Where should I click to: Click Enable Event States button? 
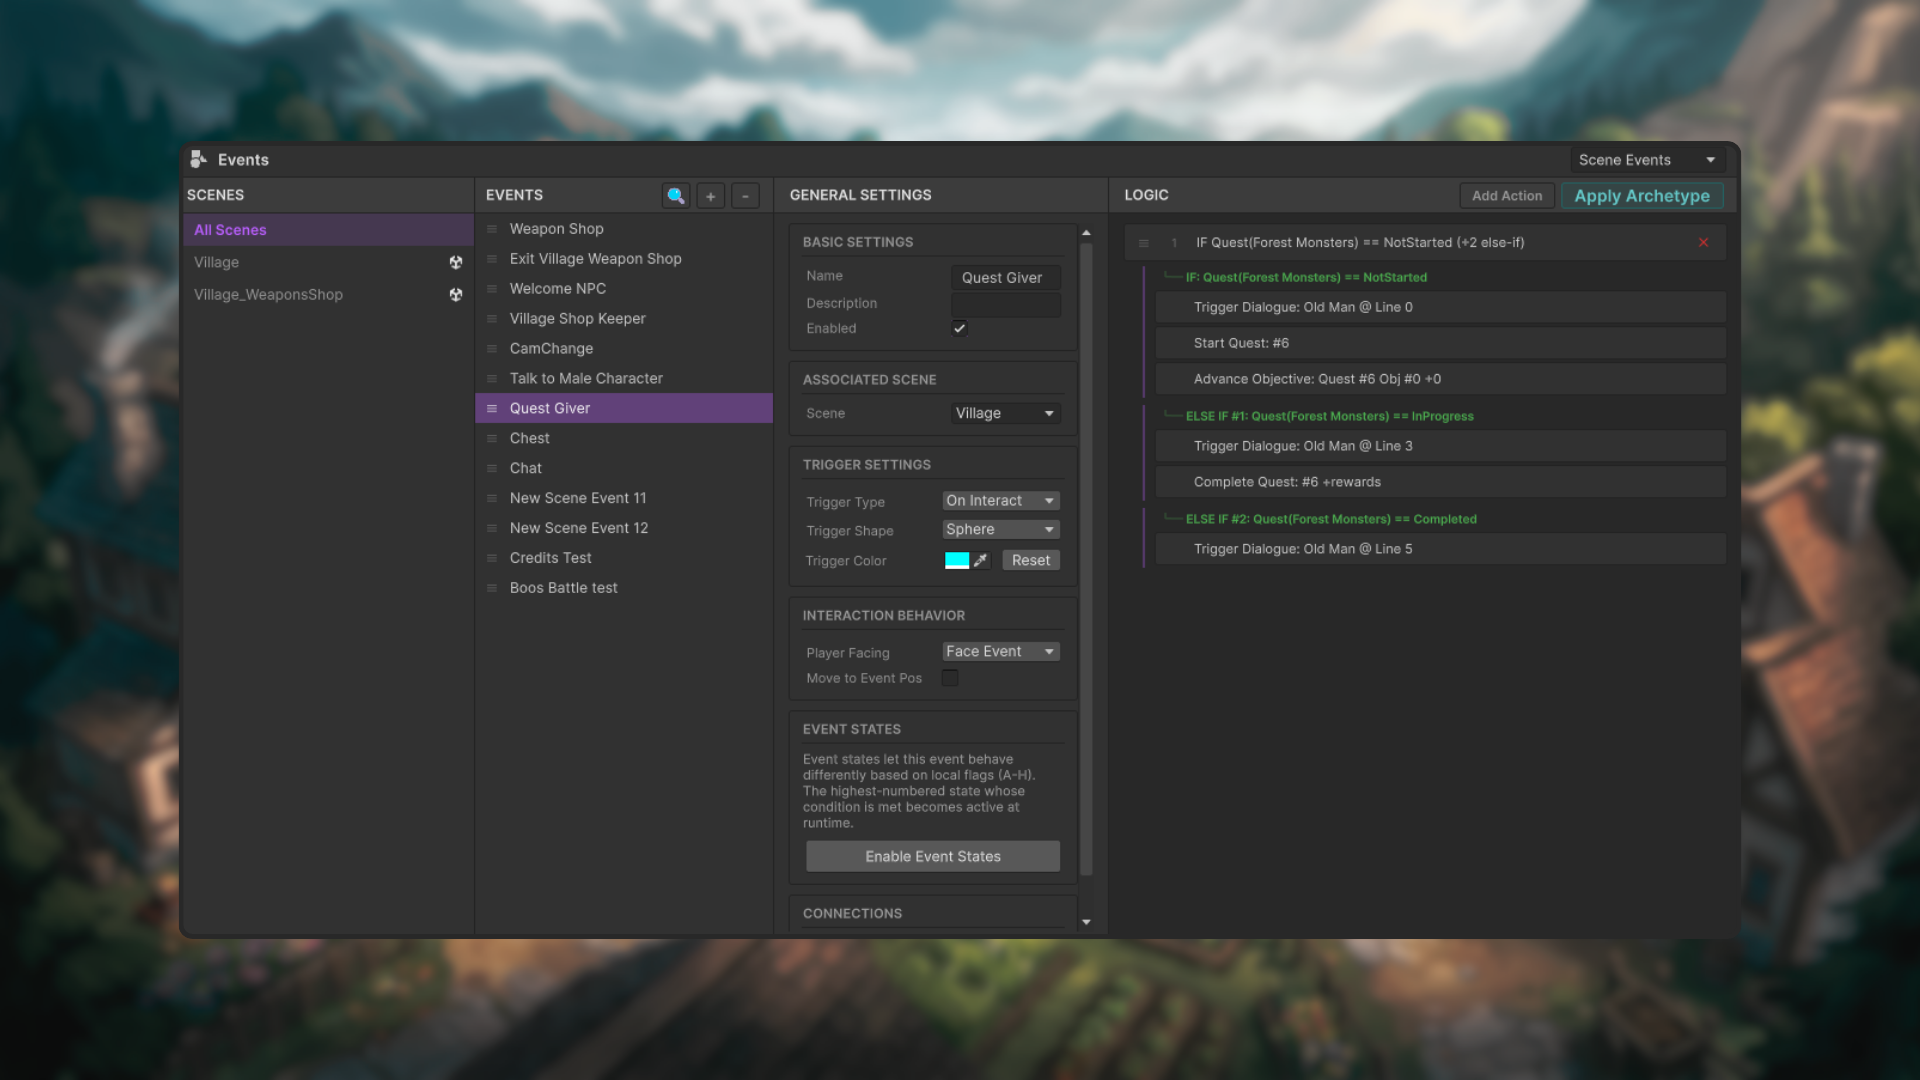point(933,856)
